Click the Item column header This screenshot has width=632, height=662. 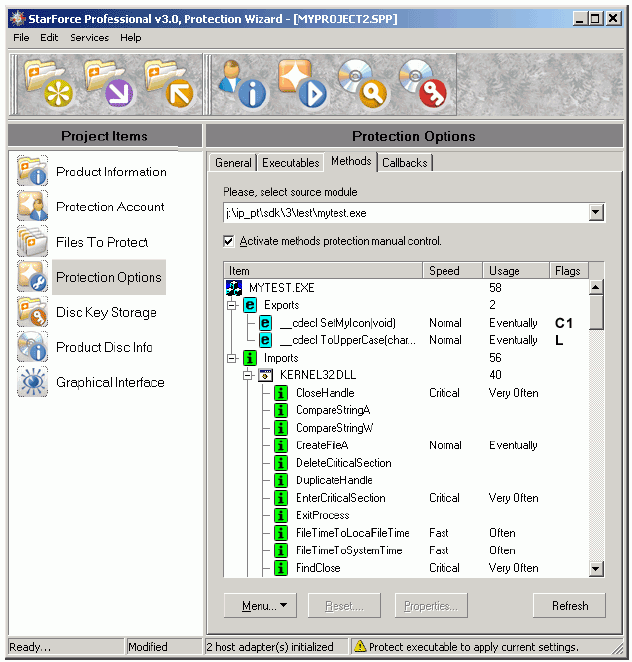323,271
